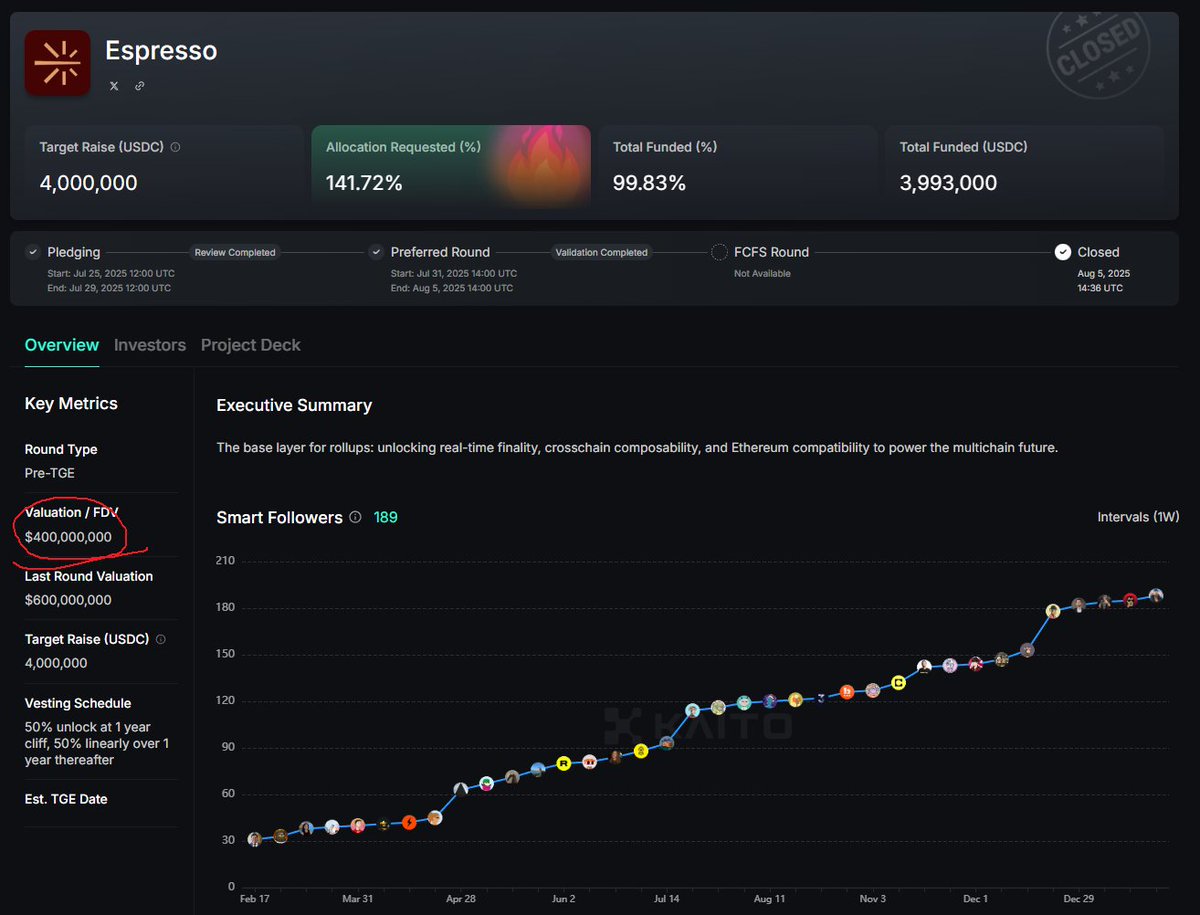The width and height of the screenshot is (1200, 915).
Task: Click the Executive Summary heading
Action: coord(294,405)
